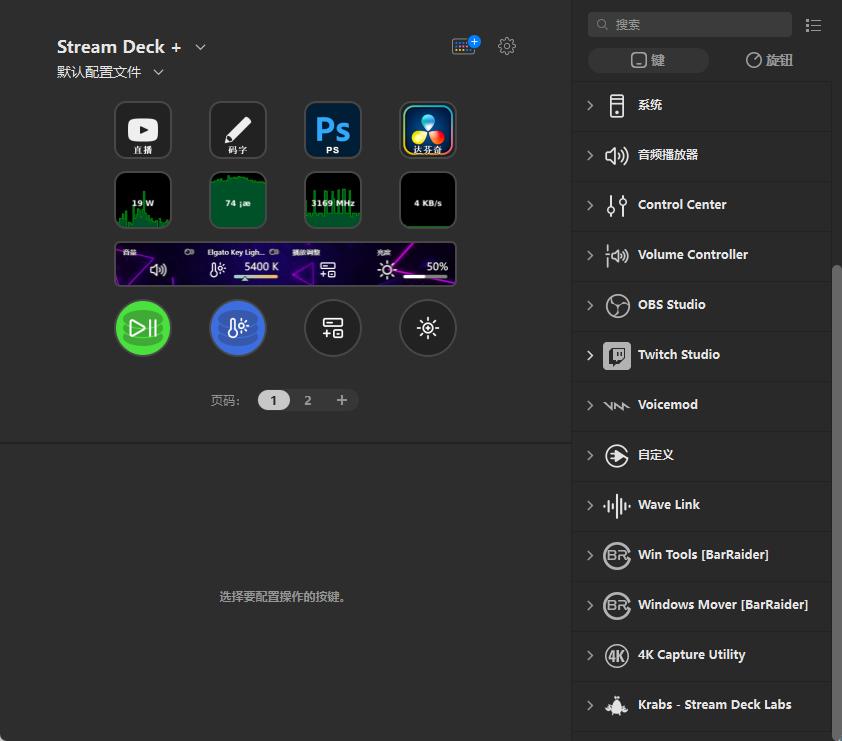Click the Volume Controller plugin icon
842x741 pixels.
[617, 256]
